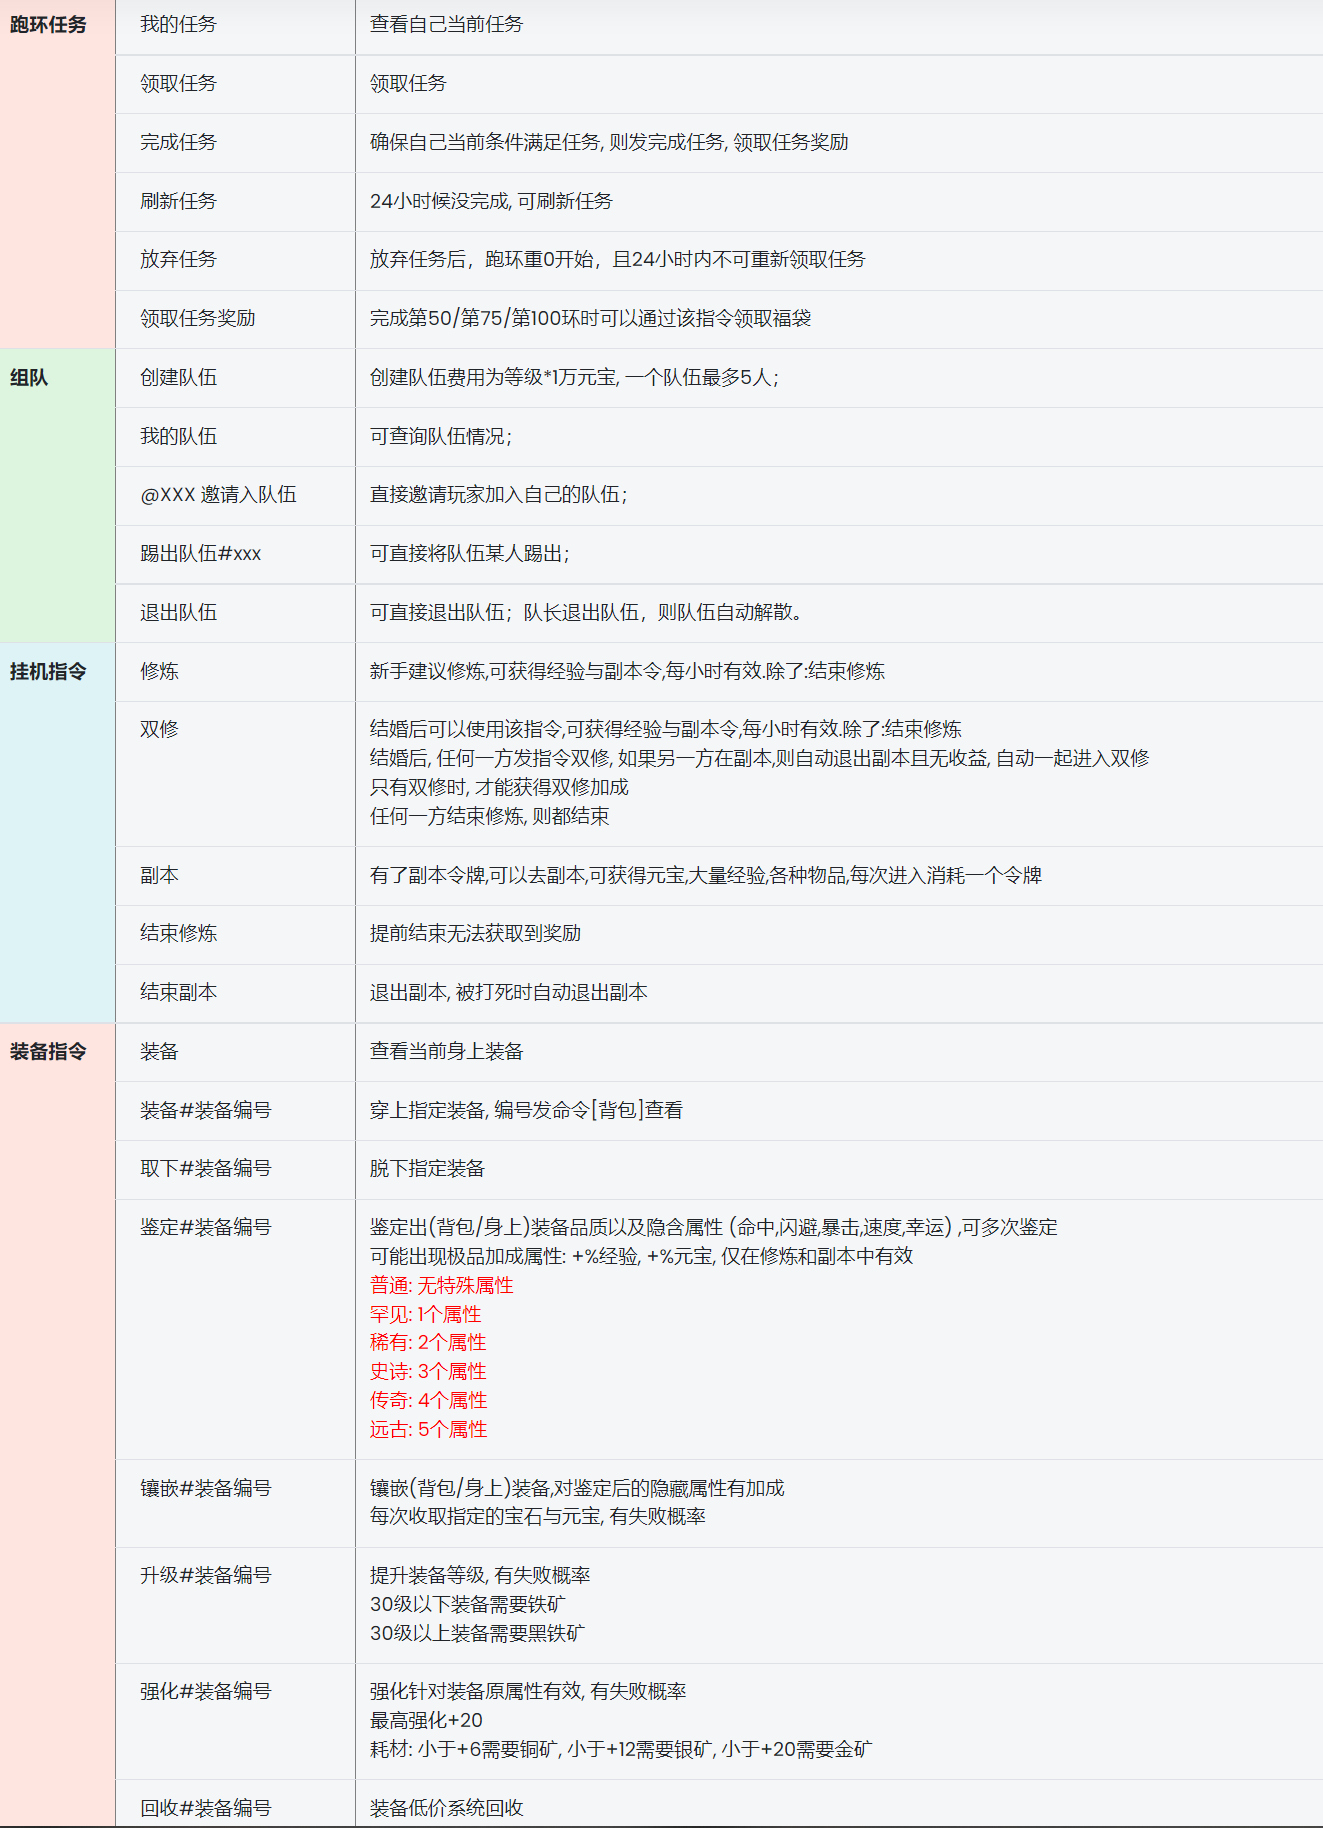Click the 结束副本 command cell
1323x1828 pixels.
(235, 993)
